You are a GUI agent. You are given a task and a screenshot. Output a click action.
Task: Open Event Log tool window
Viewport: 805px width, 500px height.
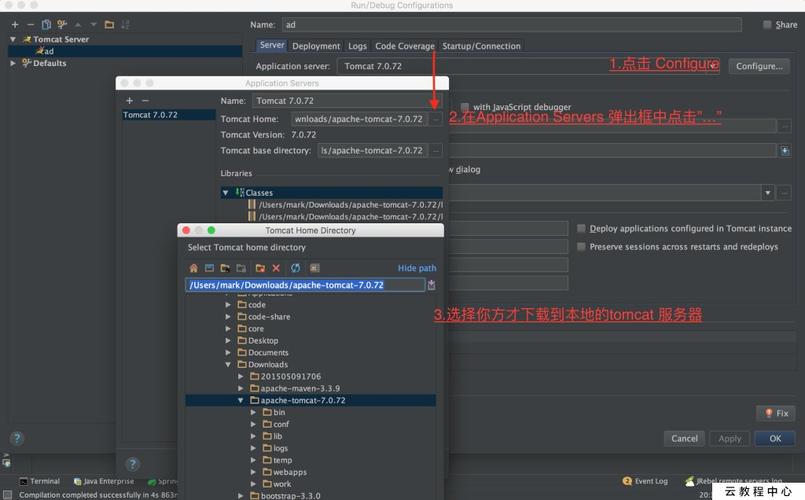click(x=645, y=482)
